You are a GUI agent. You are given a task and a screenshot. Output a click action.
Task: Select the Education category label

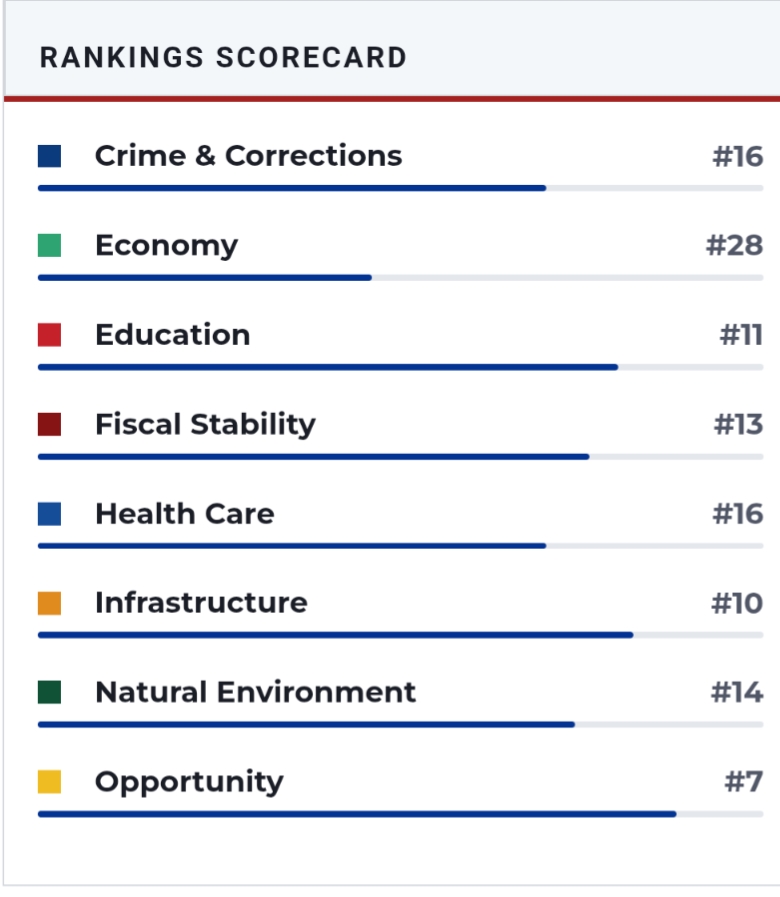pos(172,335)
